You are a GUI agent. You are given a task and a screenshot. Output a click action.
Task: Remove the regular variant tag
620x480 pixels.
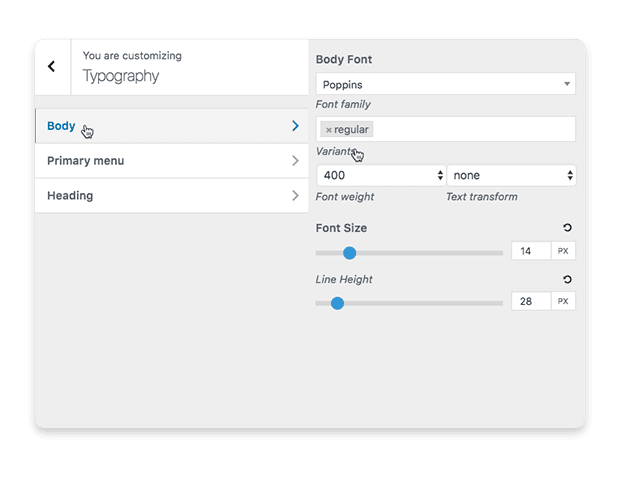[329, 130]
